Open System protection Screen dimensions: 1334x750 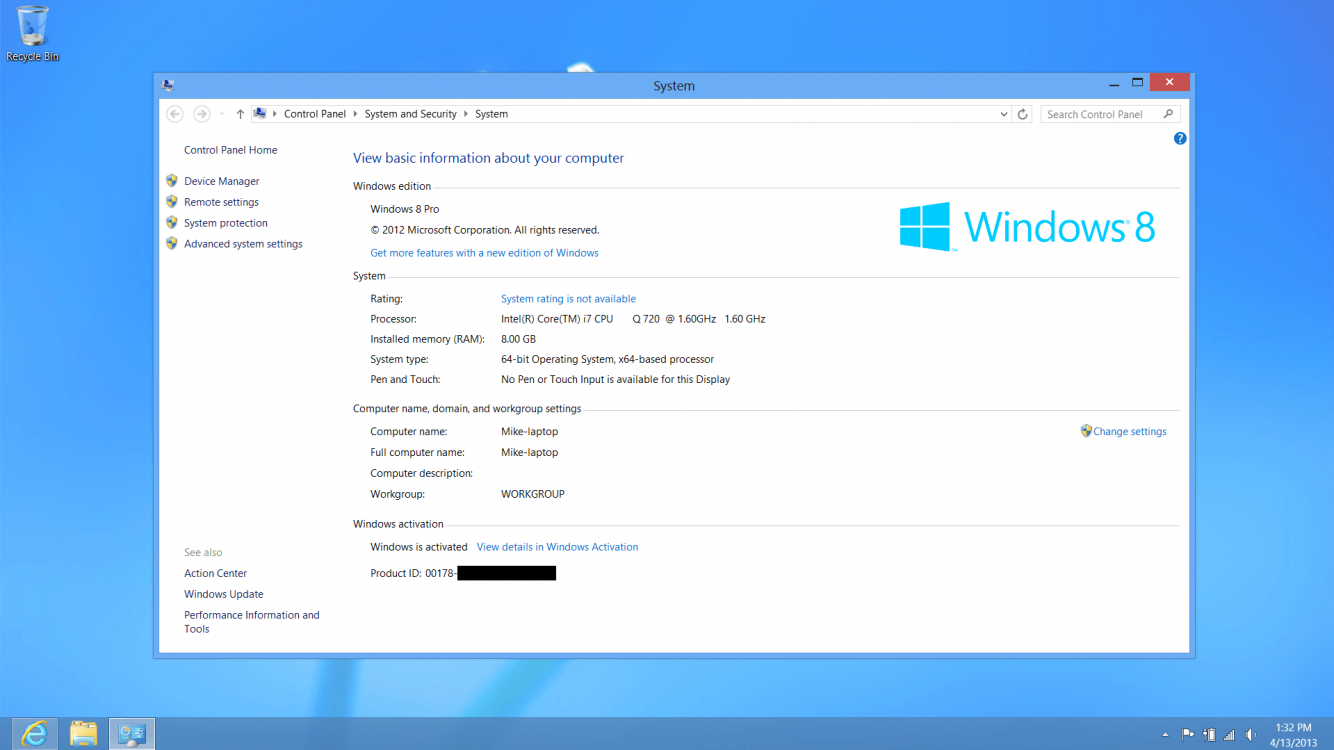[226, 223]
